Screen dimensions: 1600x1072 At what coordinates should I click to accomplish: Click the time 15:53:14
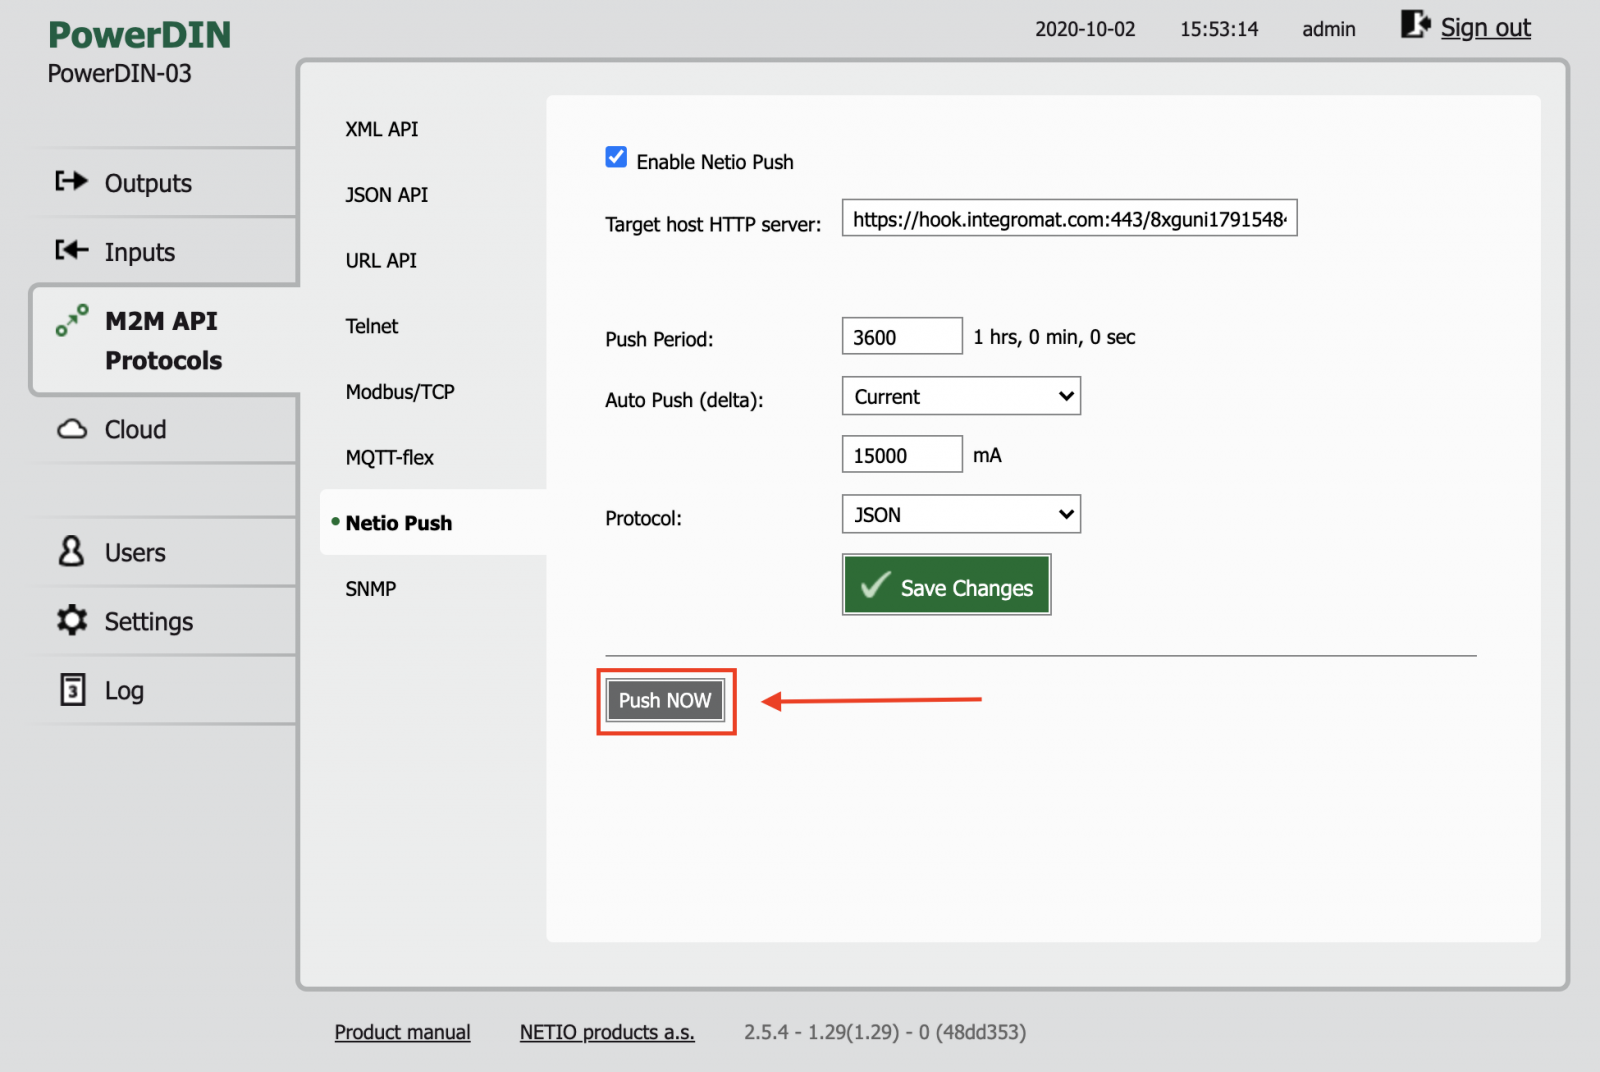(1219, 29)
